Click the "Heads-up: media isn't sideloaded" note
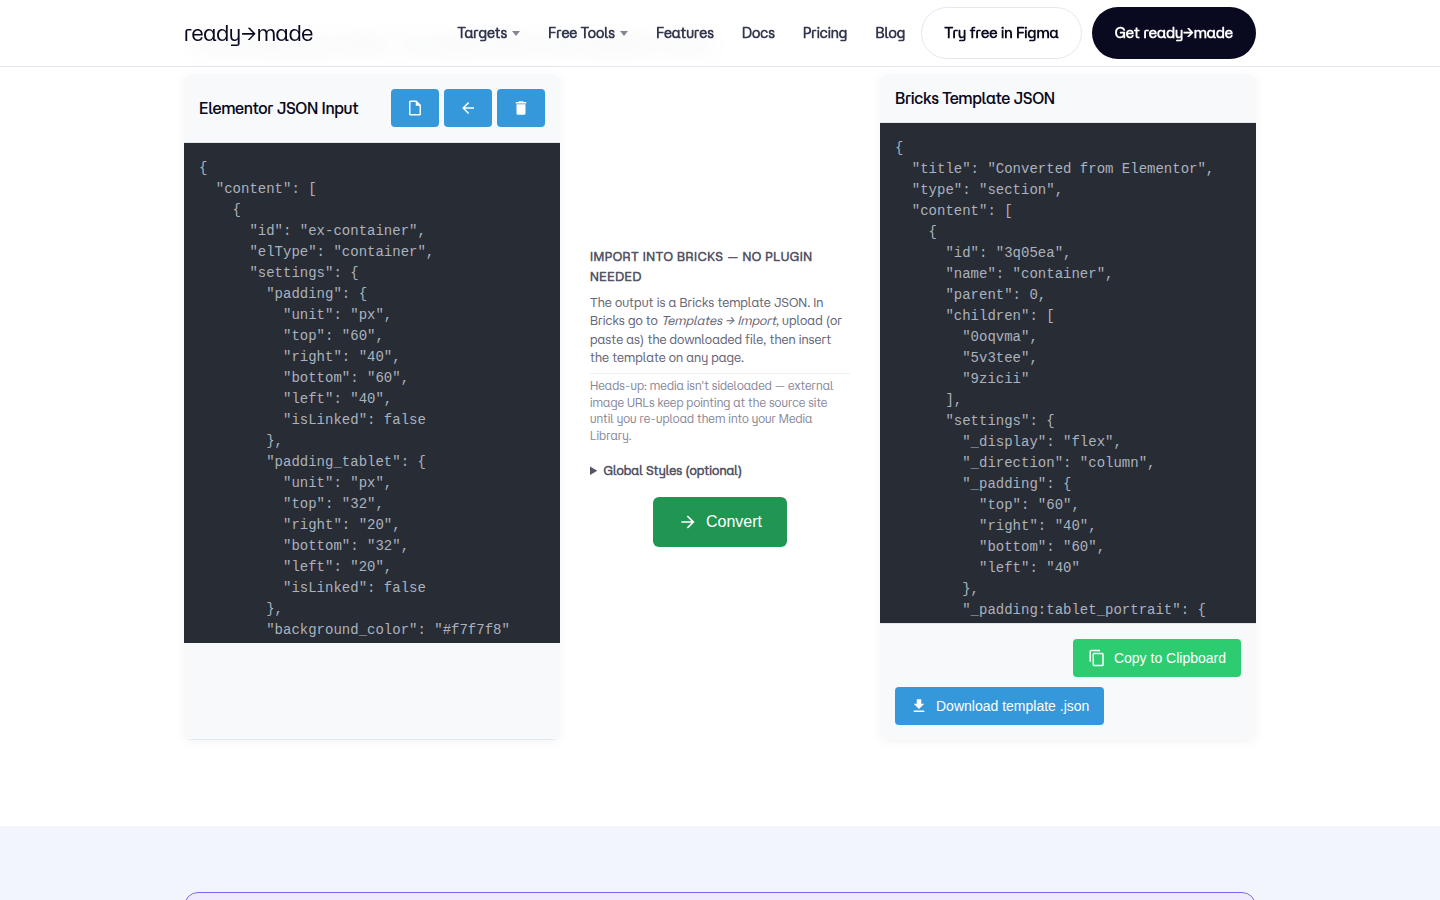Screen dimensions: 1440x900 tap(711, 411)
